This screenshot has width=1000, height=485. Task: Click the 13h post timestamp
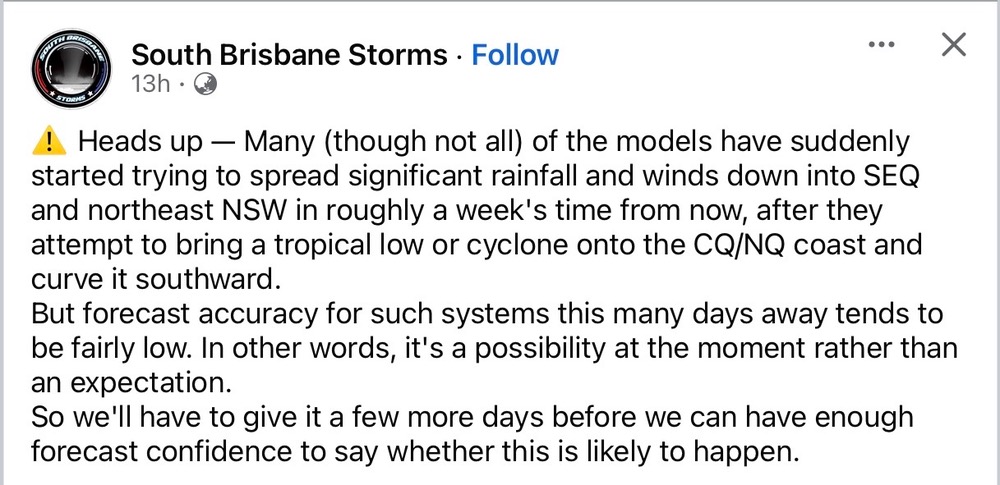[150, 84]
